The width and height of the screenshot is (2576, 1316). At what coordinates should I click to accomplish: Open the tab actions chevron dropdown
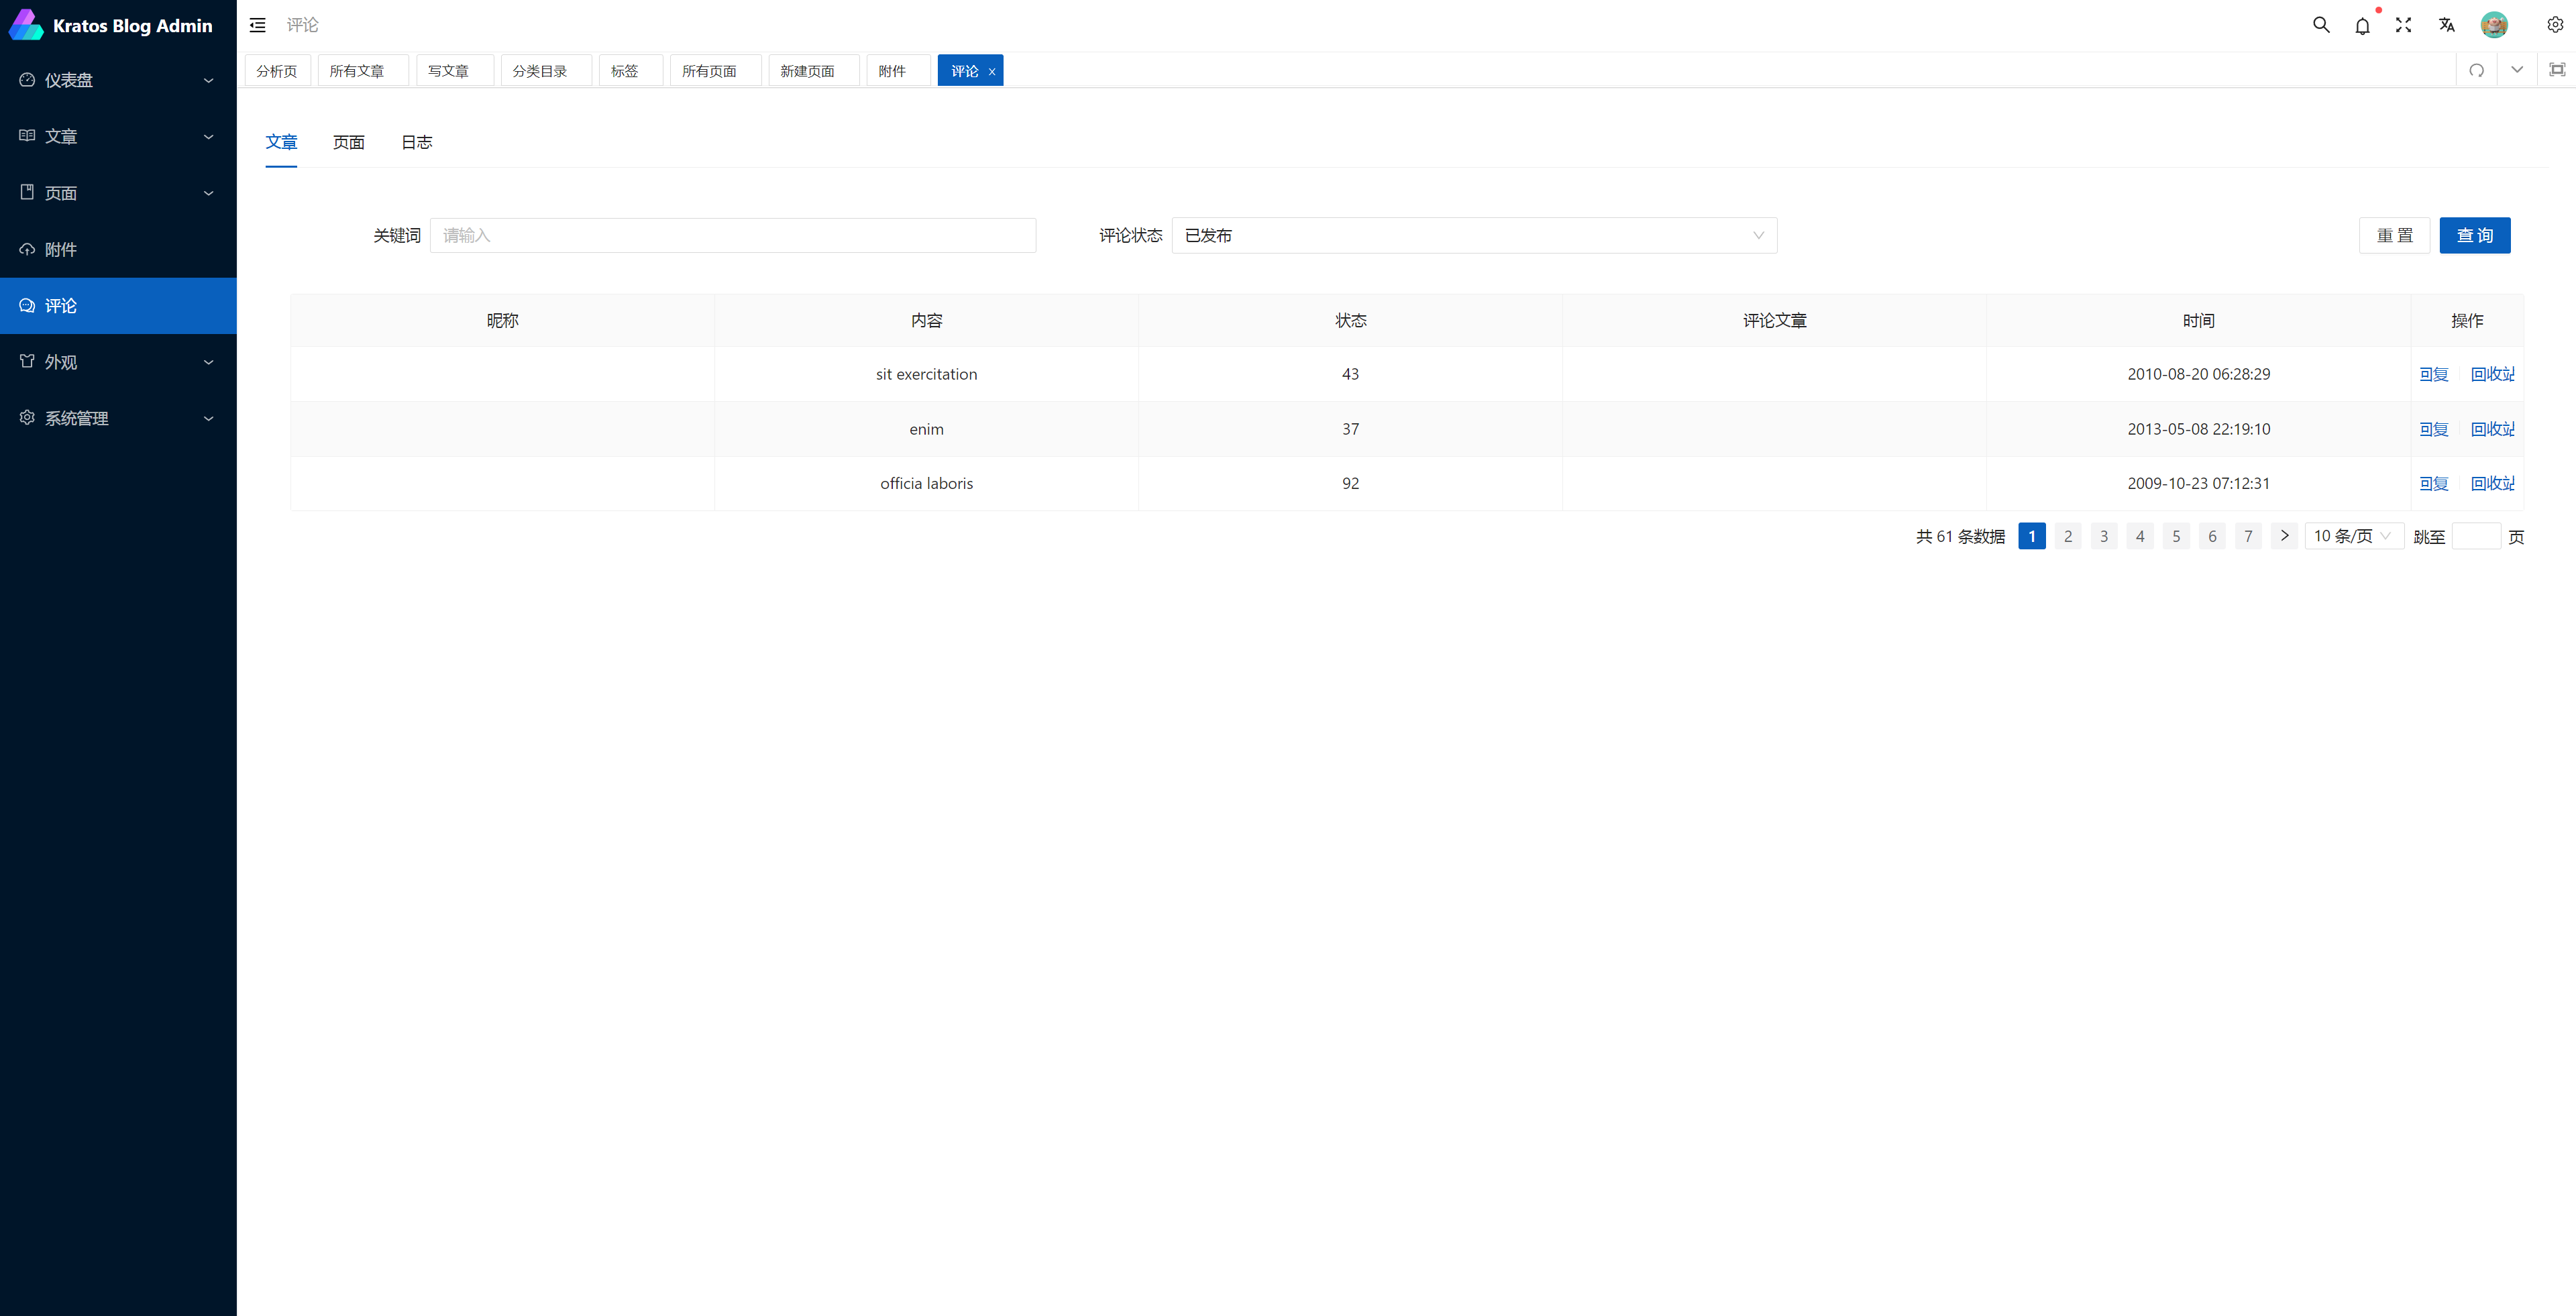point(2516,70)
